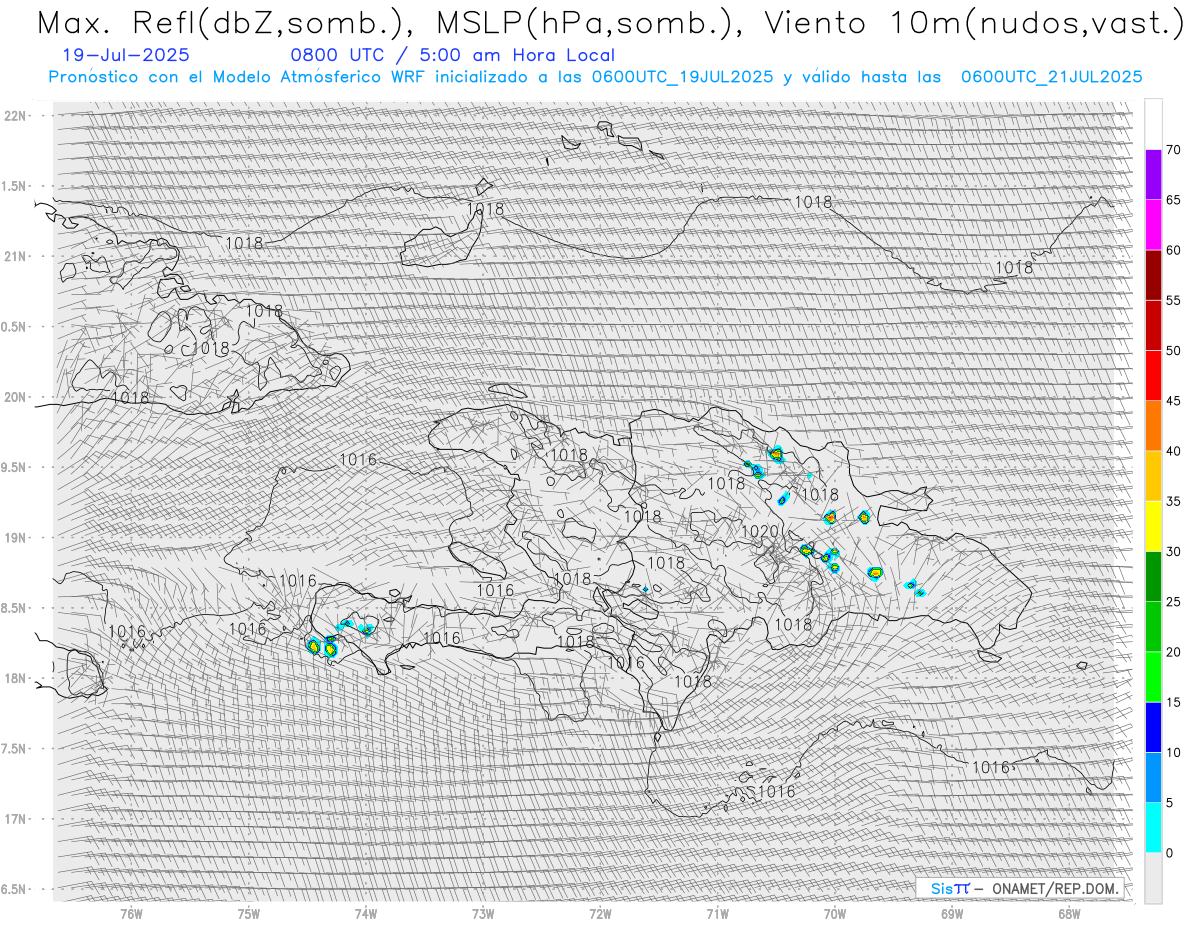
Task: Click the gray below-0 swatch at the colorbar bottom
Action: click(x=1153, y=878)
